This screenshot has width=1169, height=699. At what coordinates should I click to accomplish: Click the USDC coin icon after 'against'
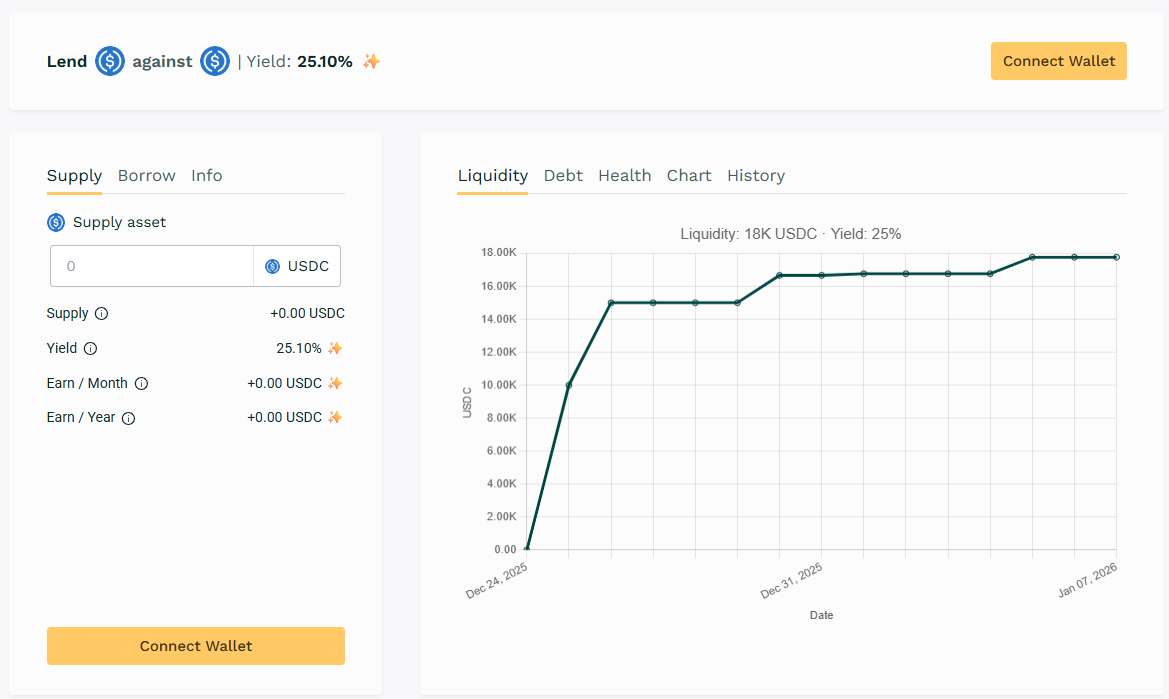[x=215, y=62]
